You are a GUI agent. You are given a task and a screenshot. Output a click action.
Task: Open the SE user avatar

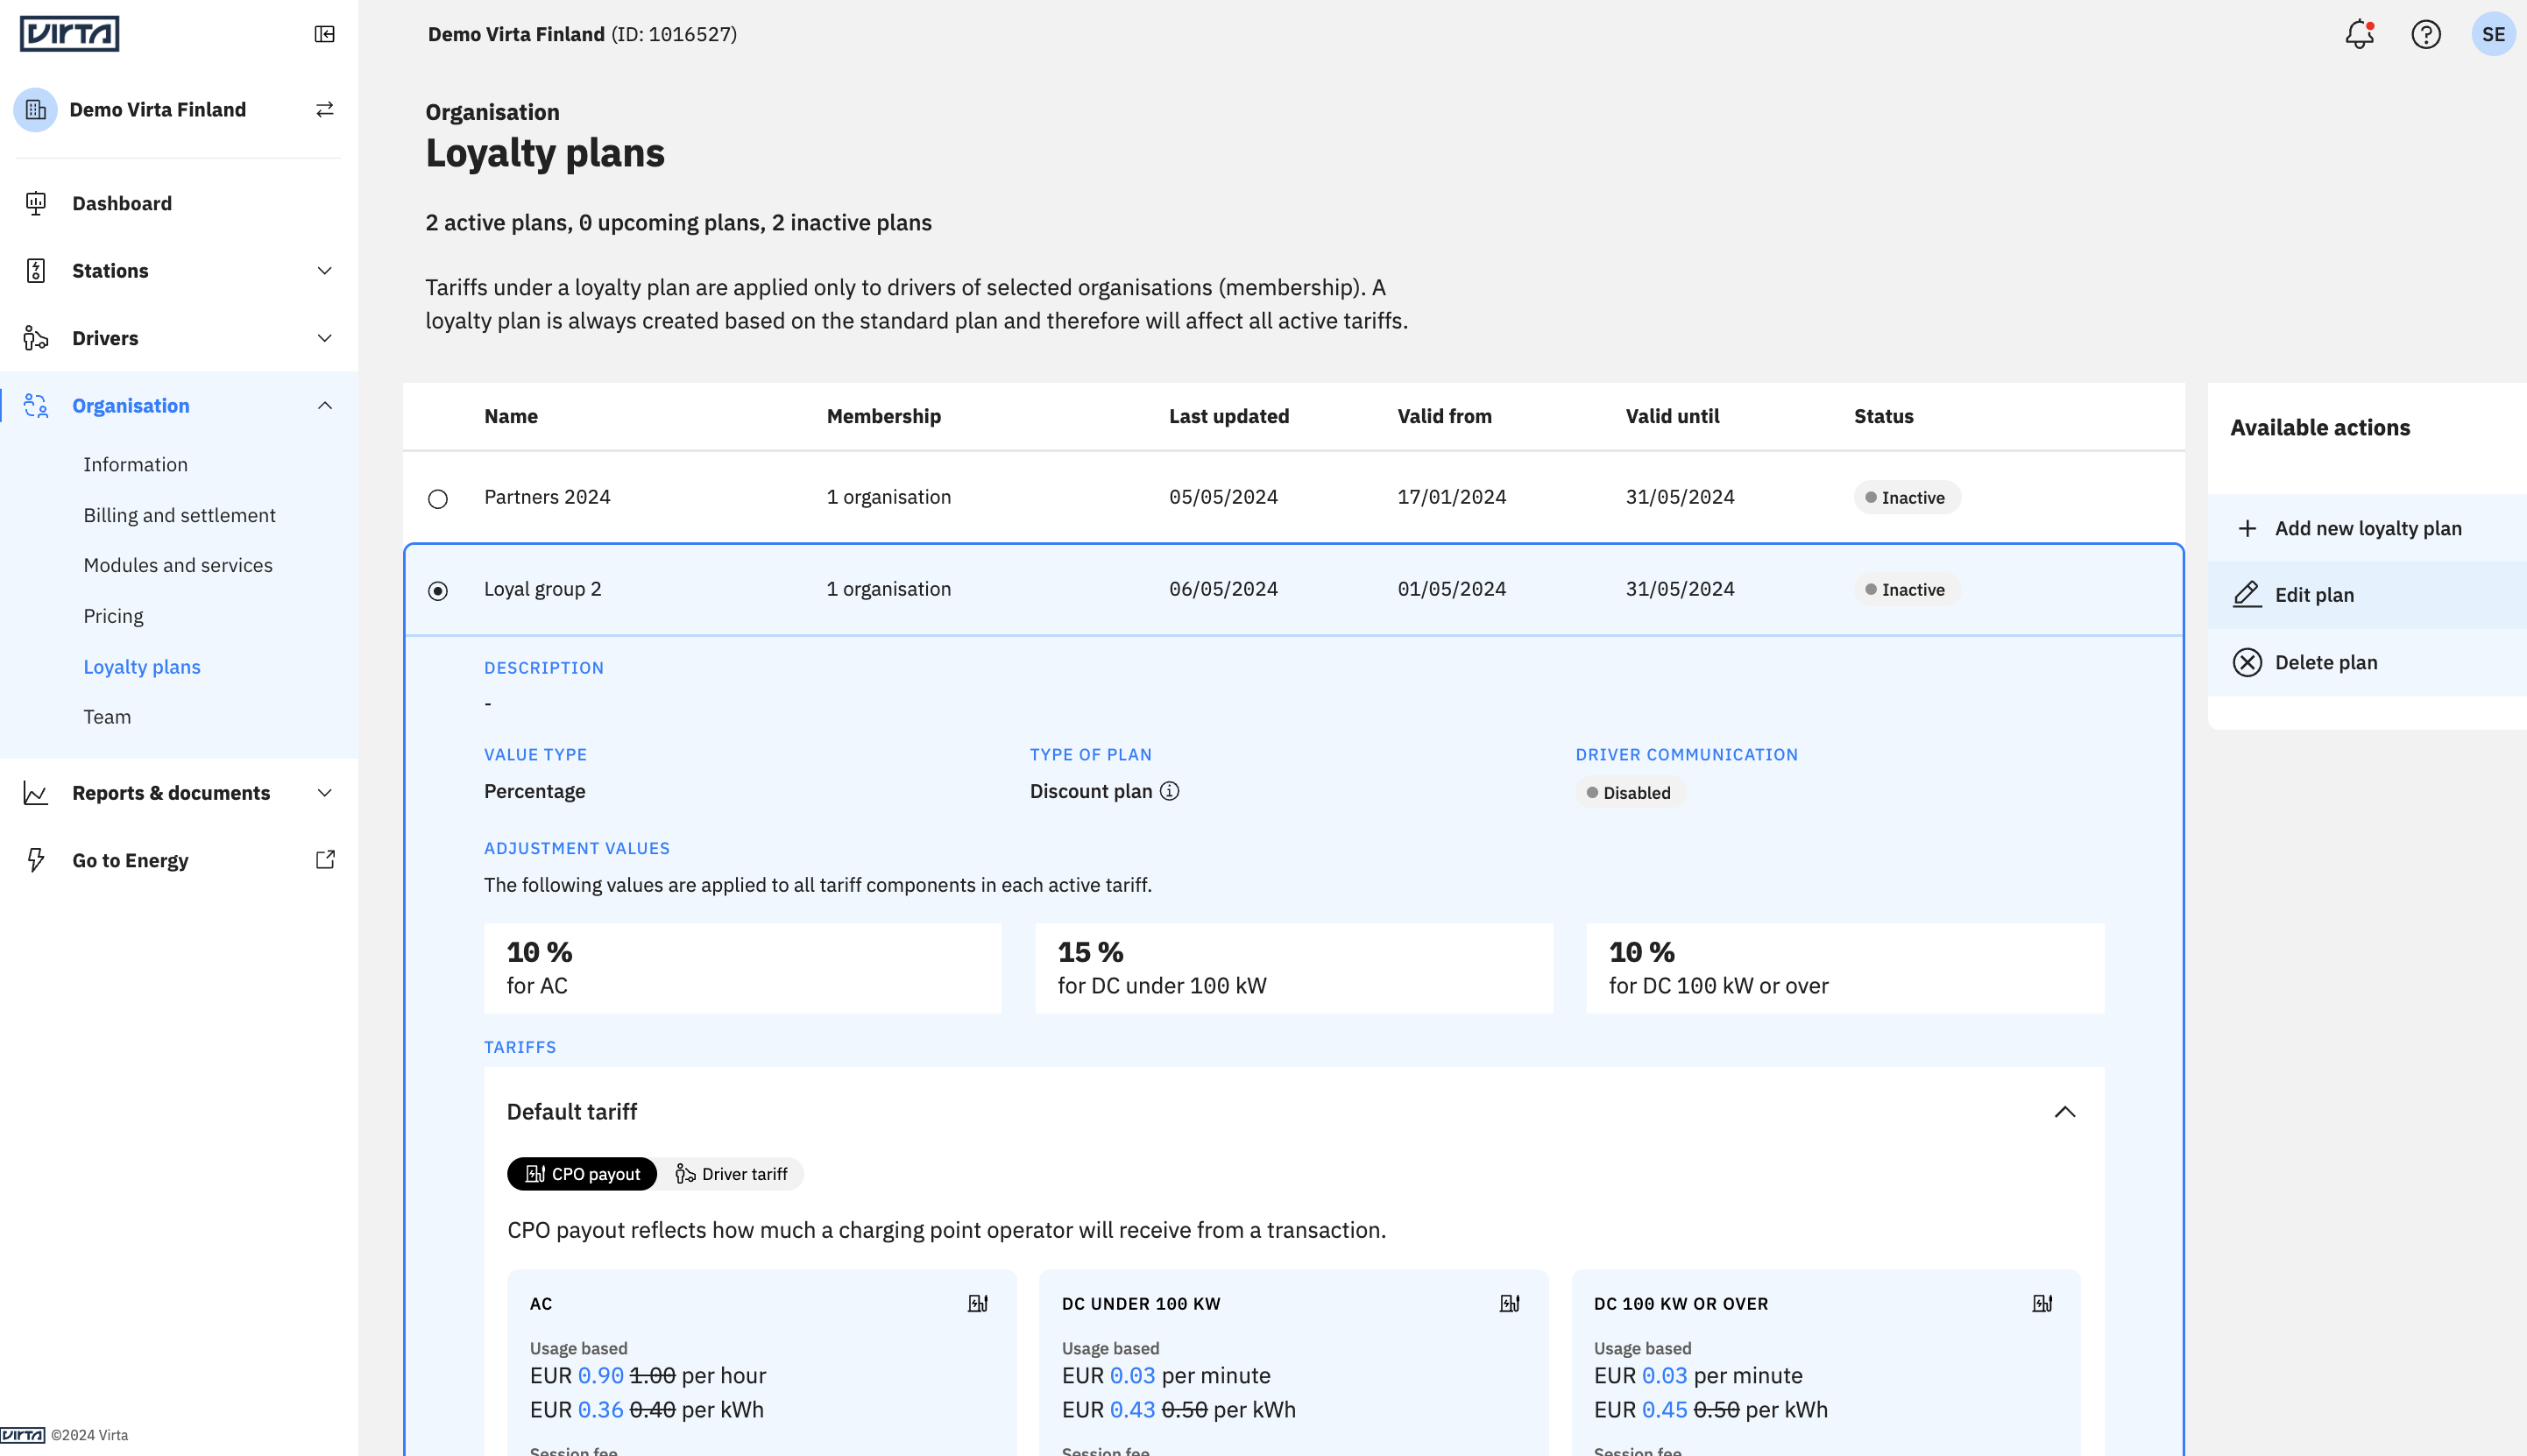tap(2493, 34)
